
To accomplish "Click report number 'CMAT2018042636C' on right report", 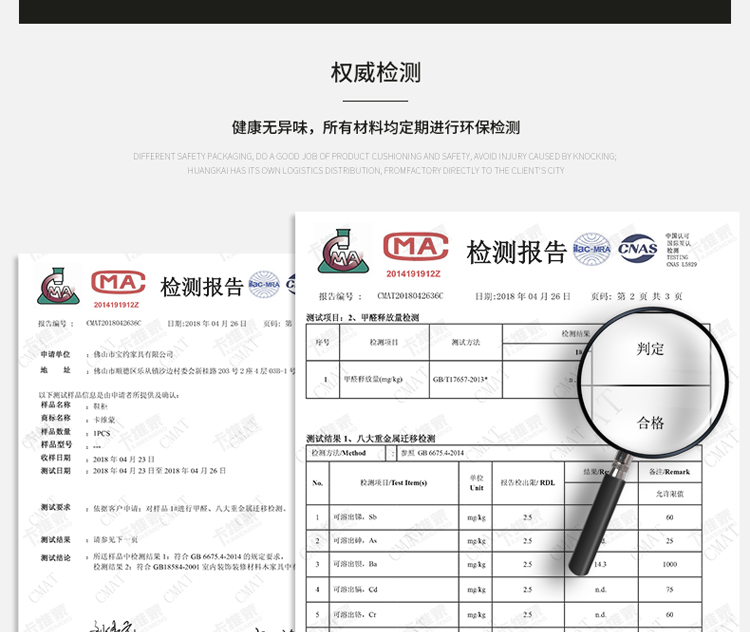I will coord(410,296).
